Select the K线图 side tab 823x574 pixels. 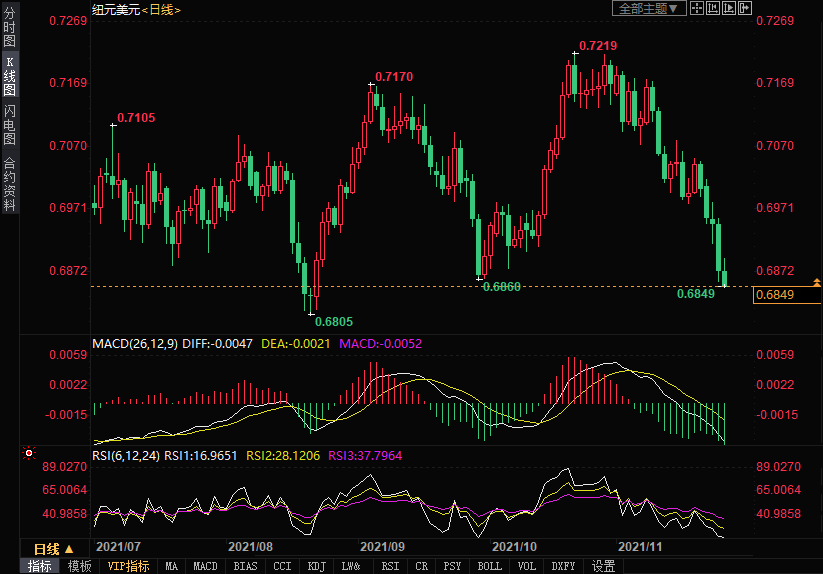point(9,76)
